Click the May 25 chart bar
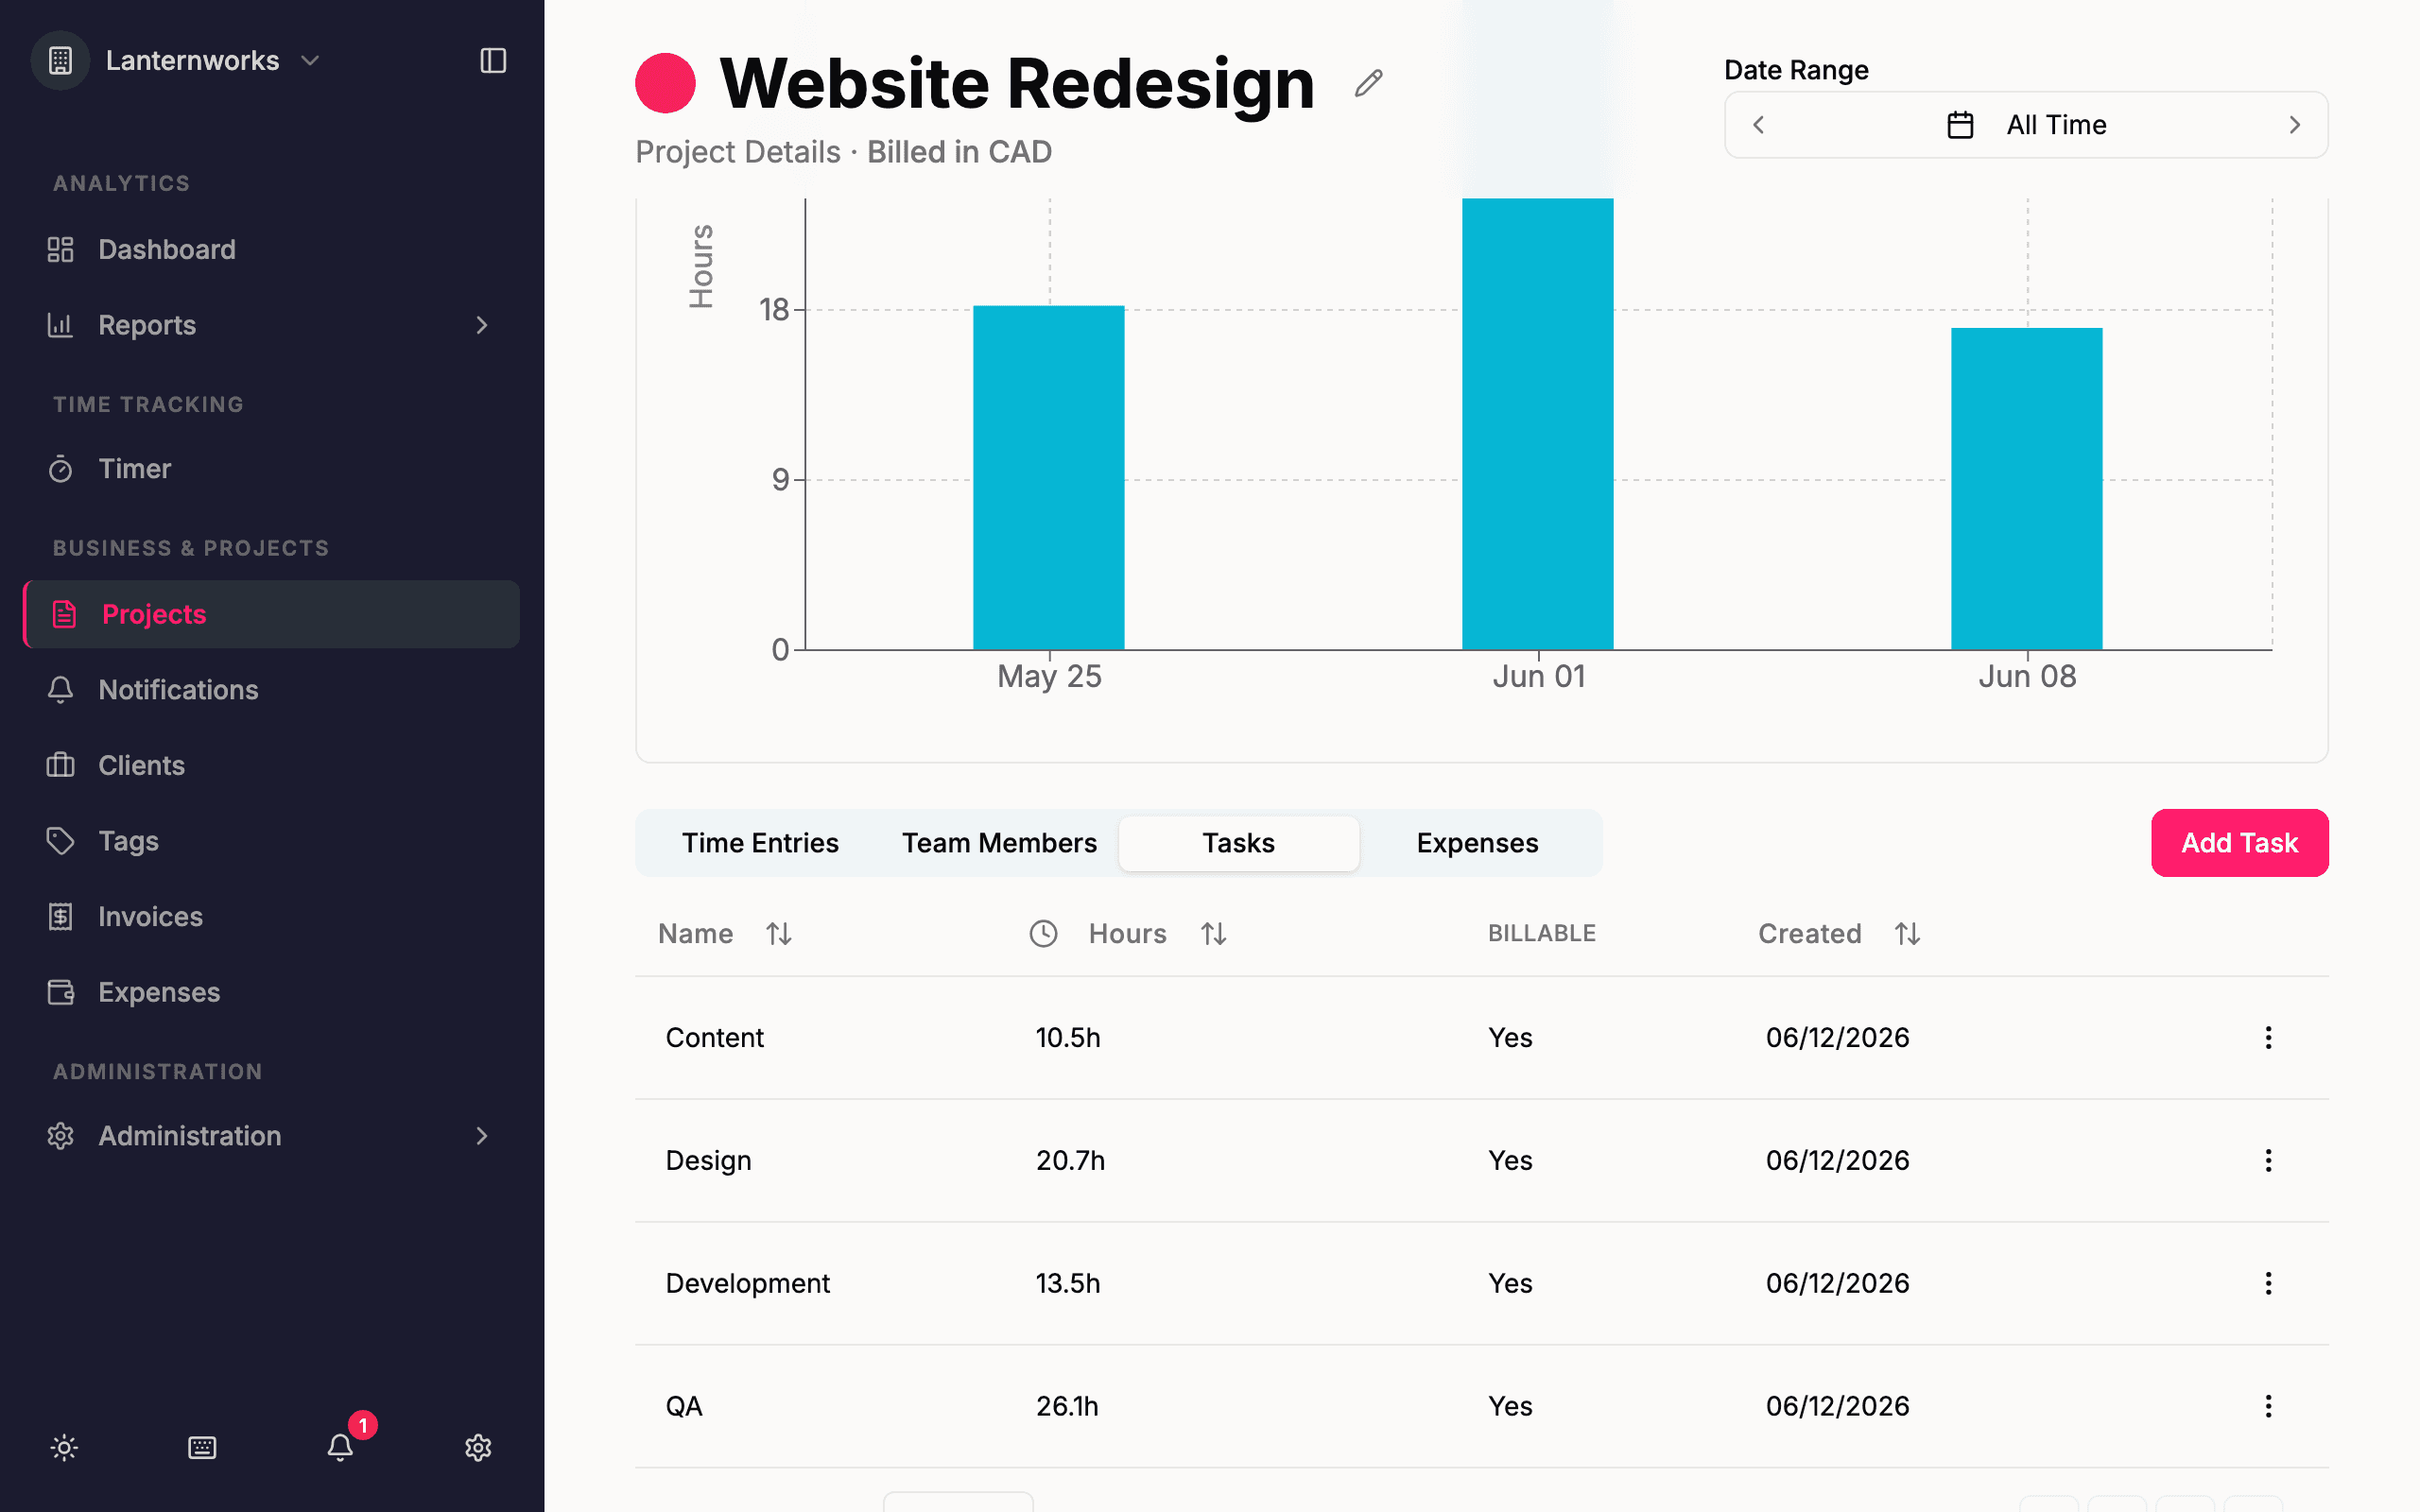Screen dimensions: 2420x1512 coord(1049,478)
